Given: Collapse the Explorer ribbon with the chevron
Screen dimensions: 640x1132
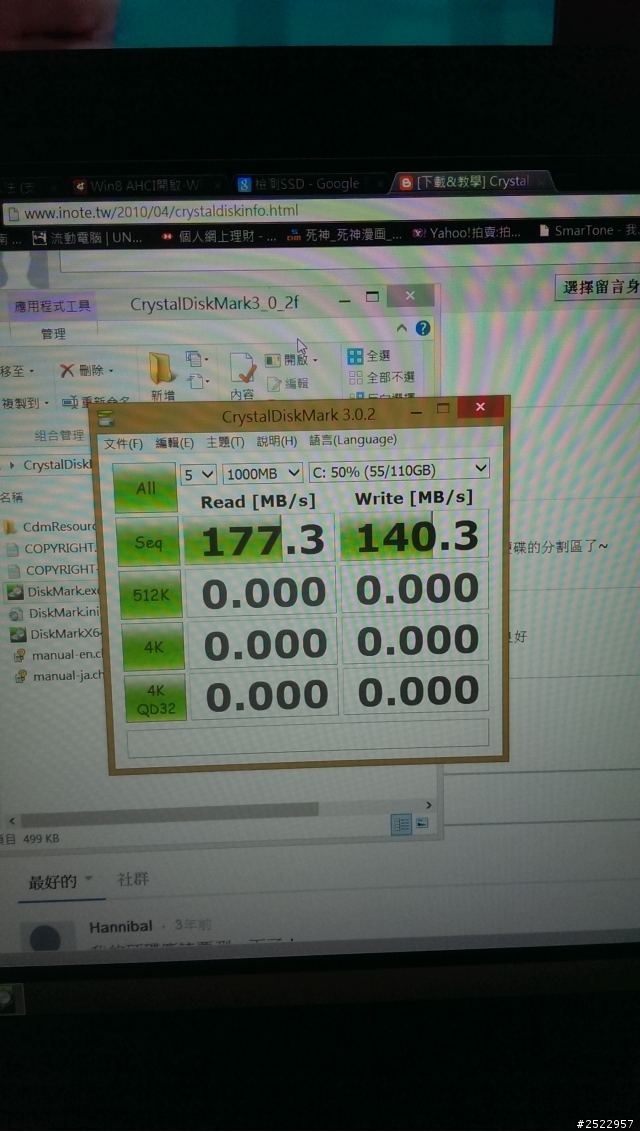Looking at the screenshot, I should 402,328.
